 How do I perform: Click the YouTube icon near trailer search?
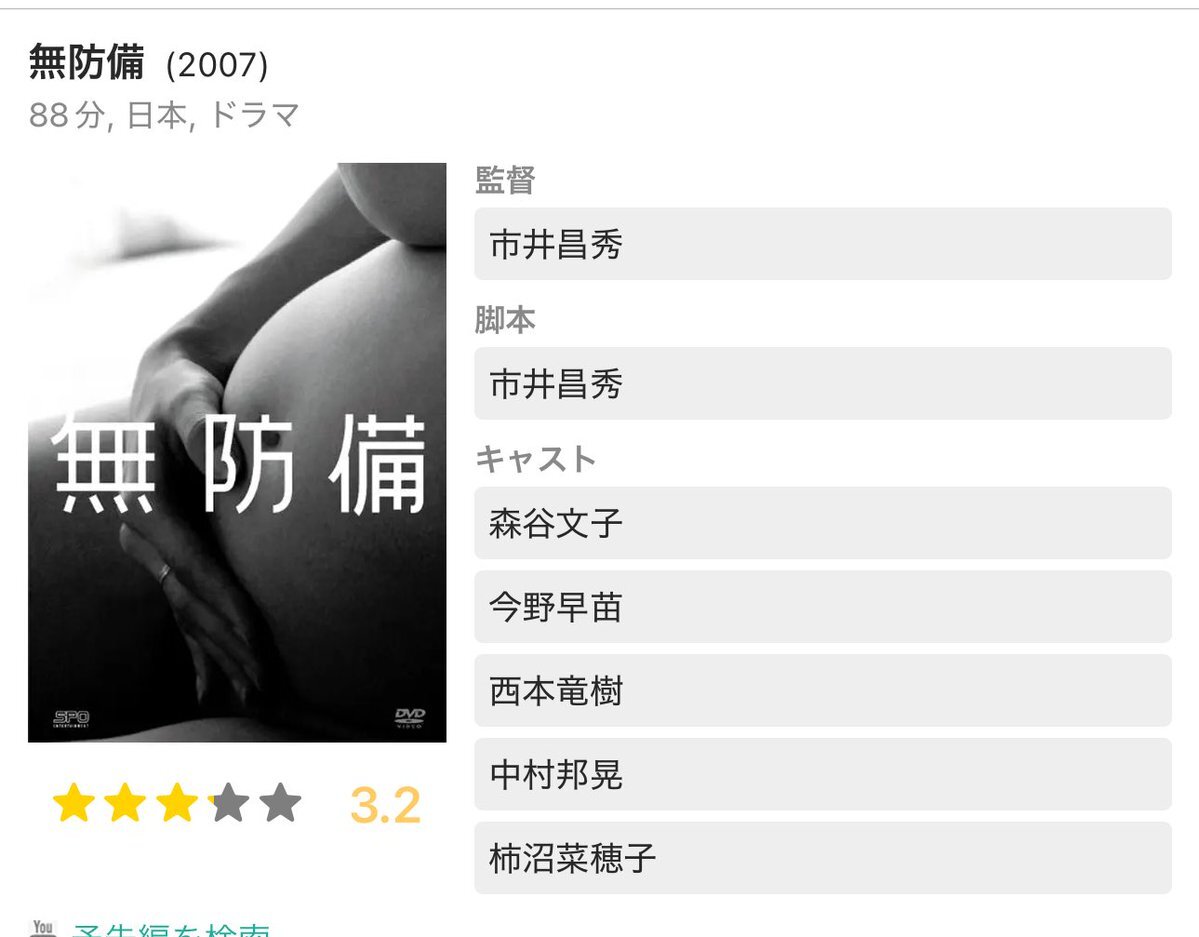point(43,929)
